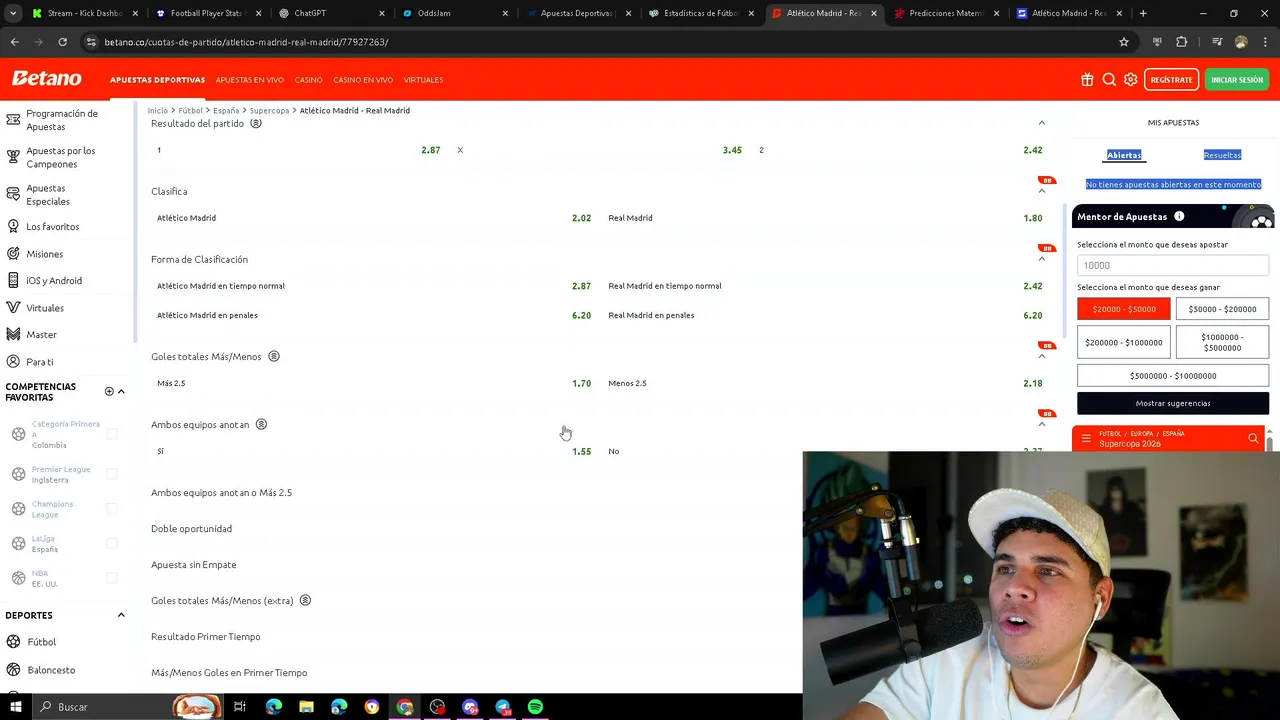Tick Categoría Primera A Colombia checkbox
This screenshot has width=1280, height=720.
[x=112, y=434]
